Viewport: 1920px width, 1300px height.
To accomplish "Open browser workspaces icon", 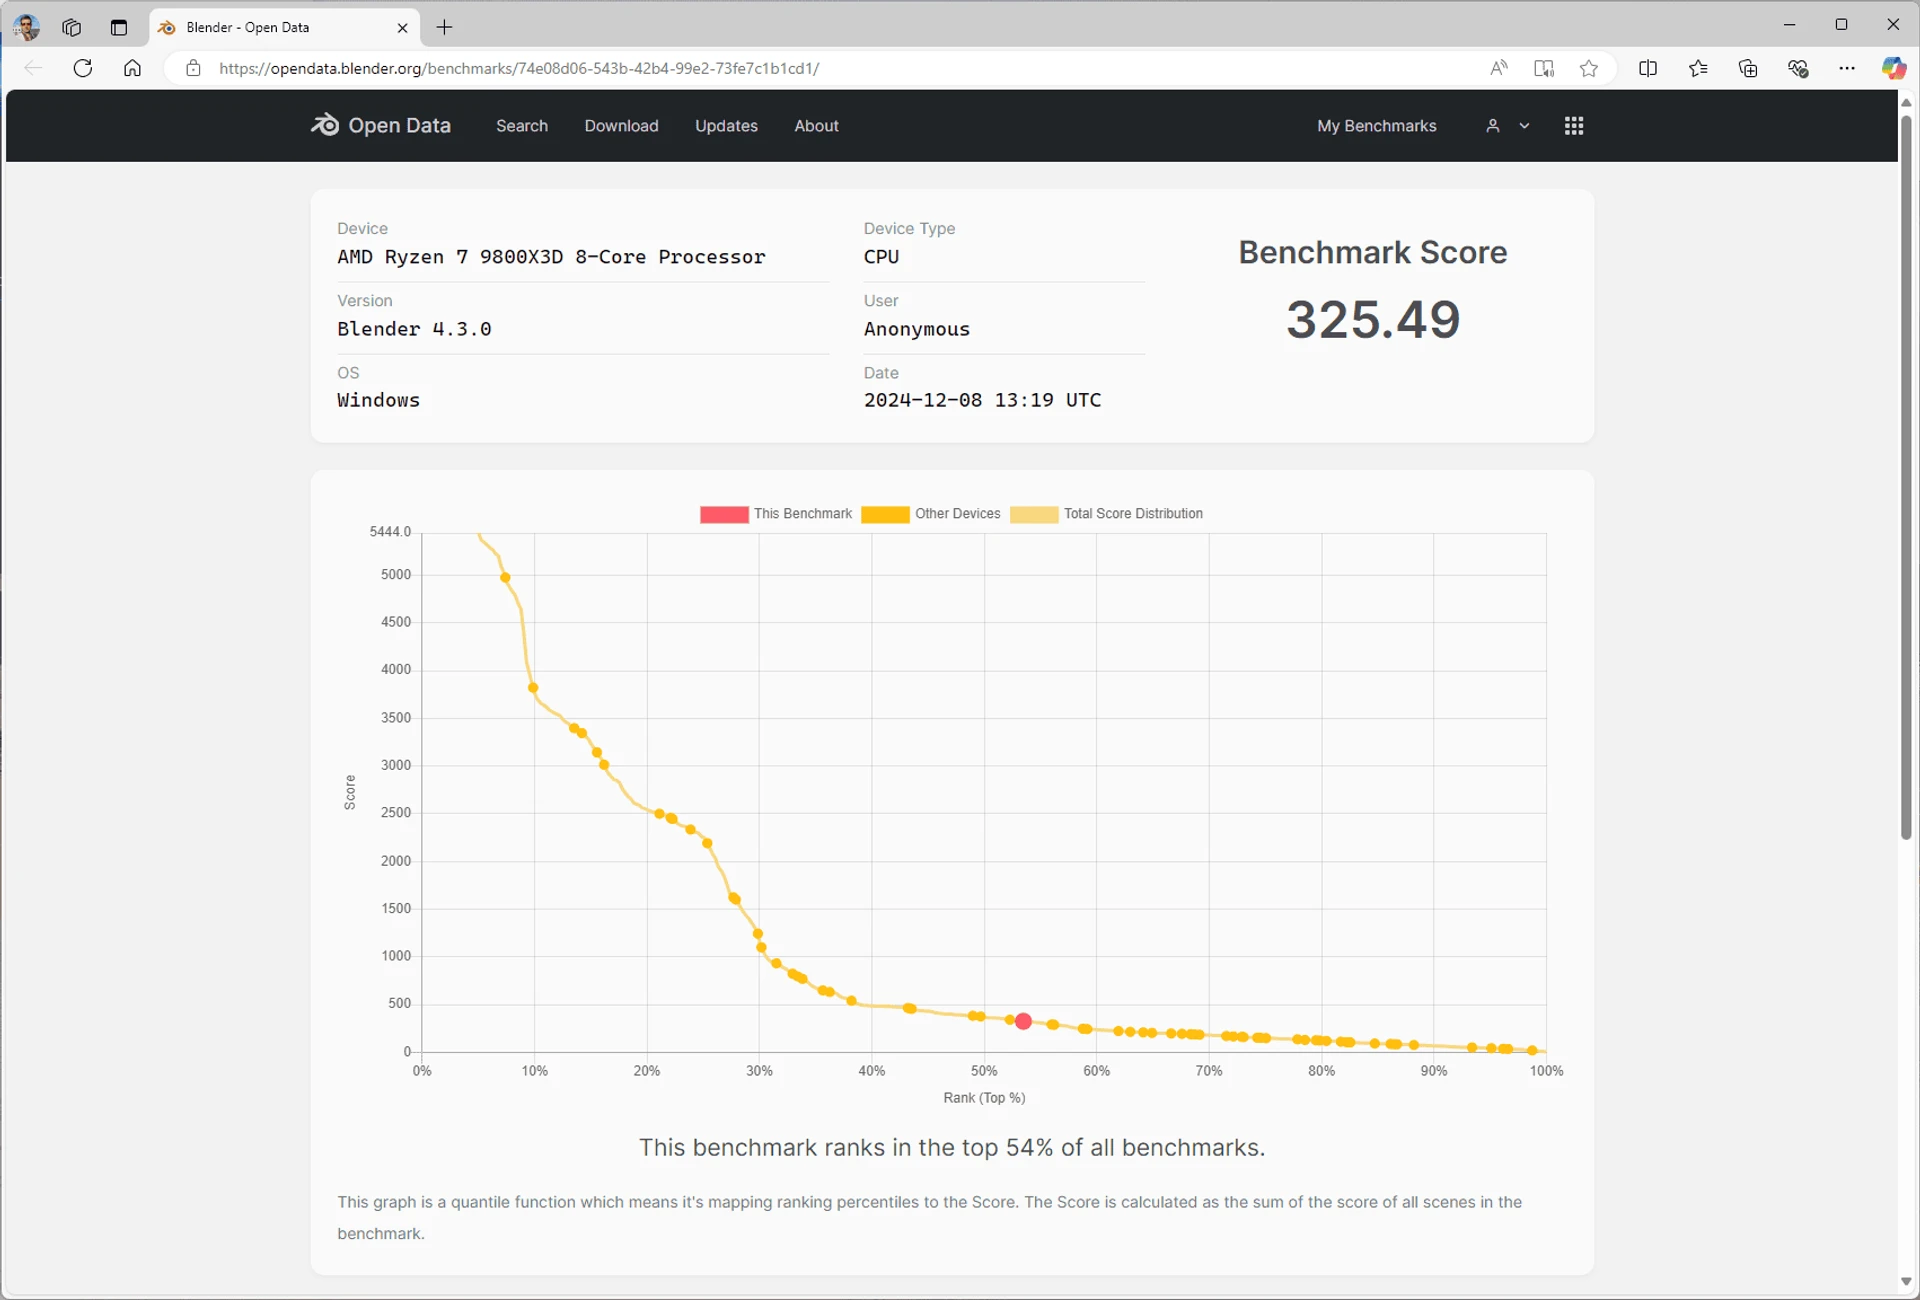I will point(71,27).
